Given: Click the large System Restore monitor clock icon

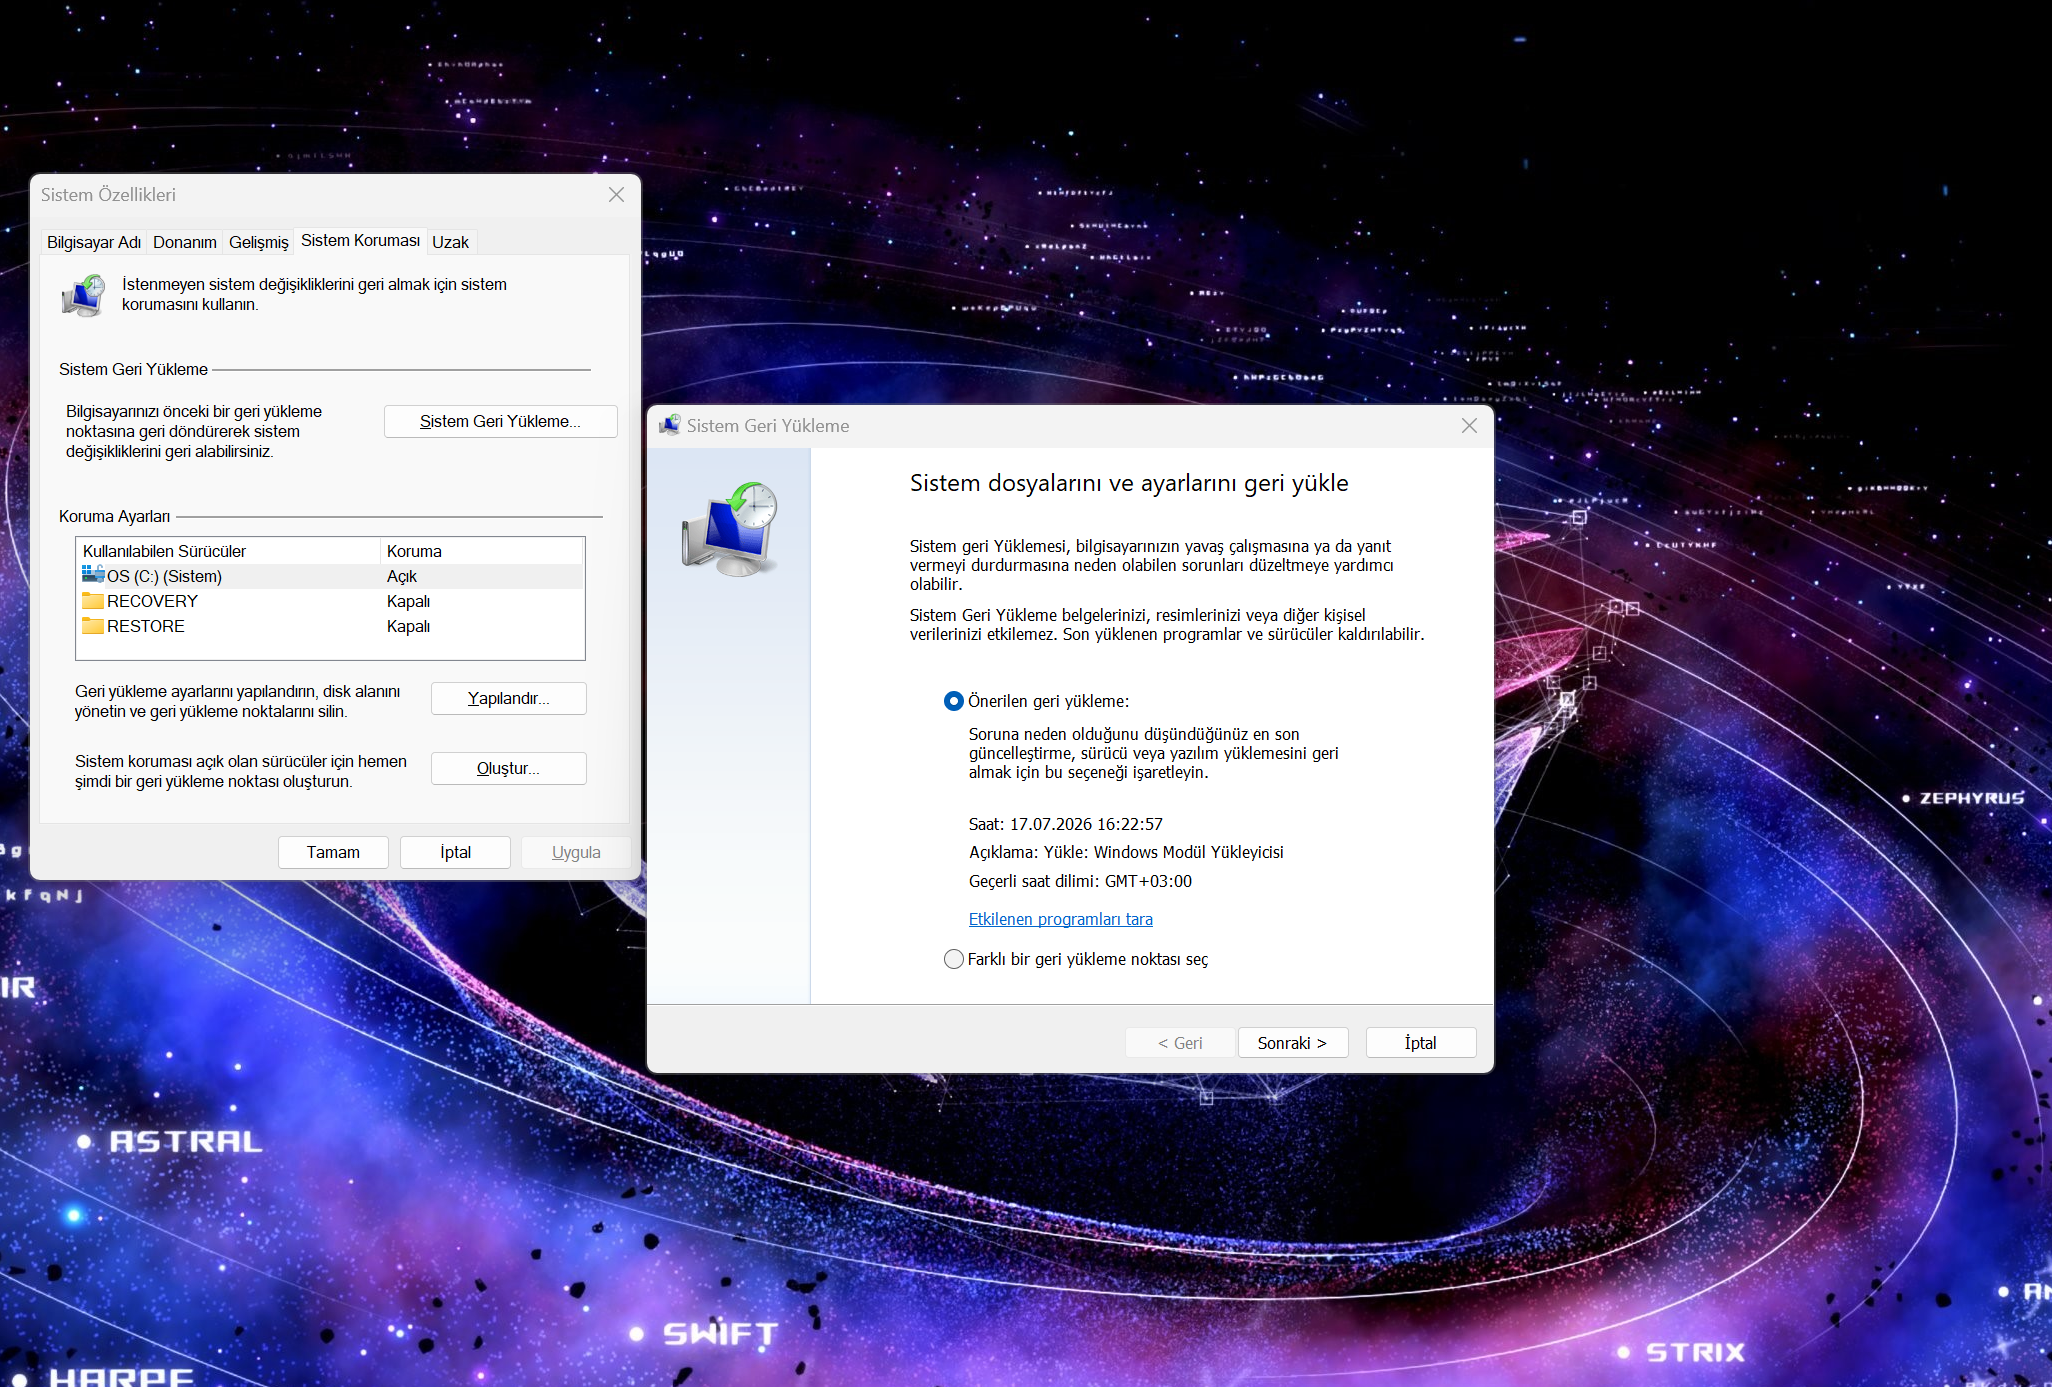Looking at the screenshot, I should click(x=730, y=528).
